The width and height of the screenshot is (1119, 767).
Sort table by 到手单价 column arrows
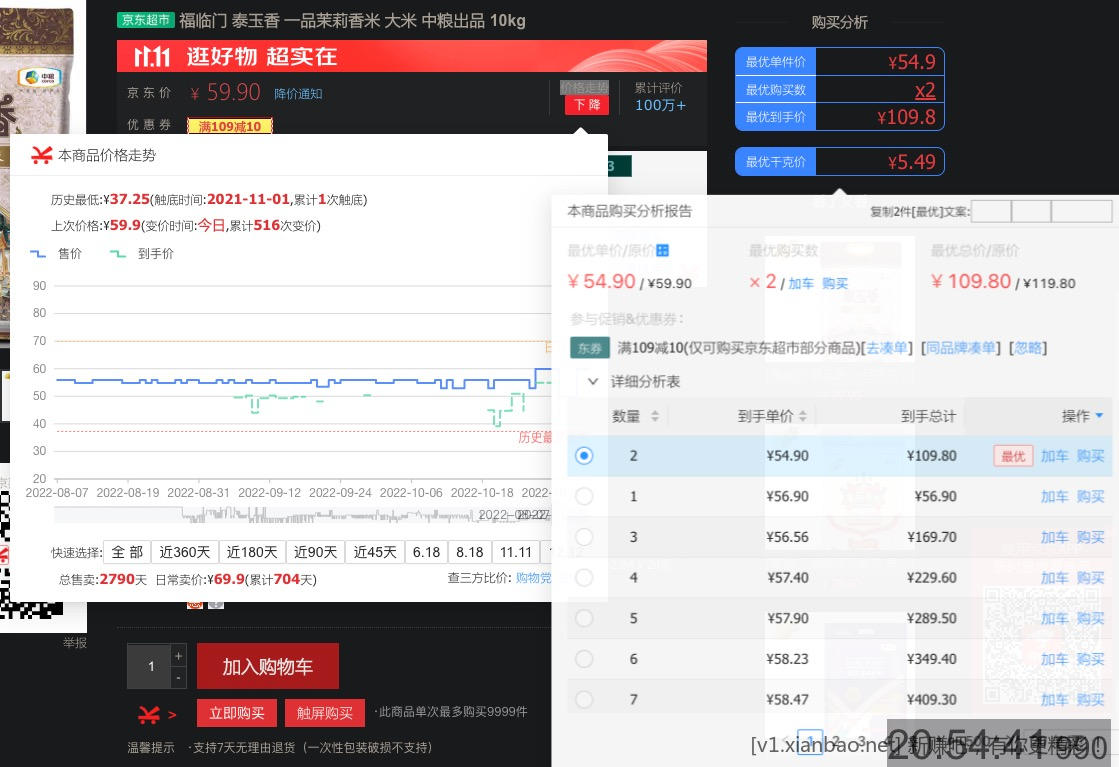pos(802,416)
